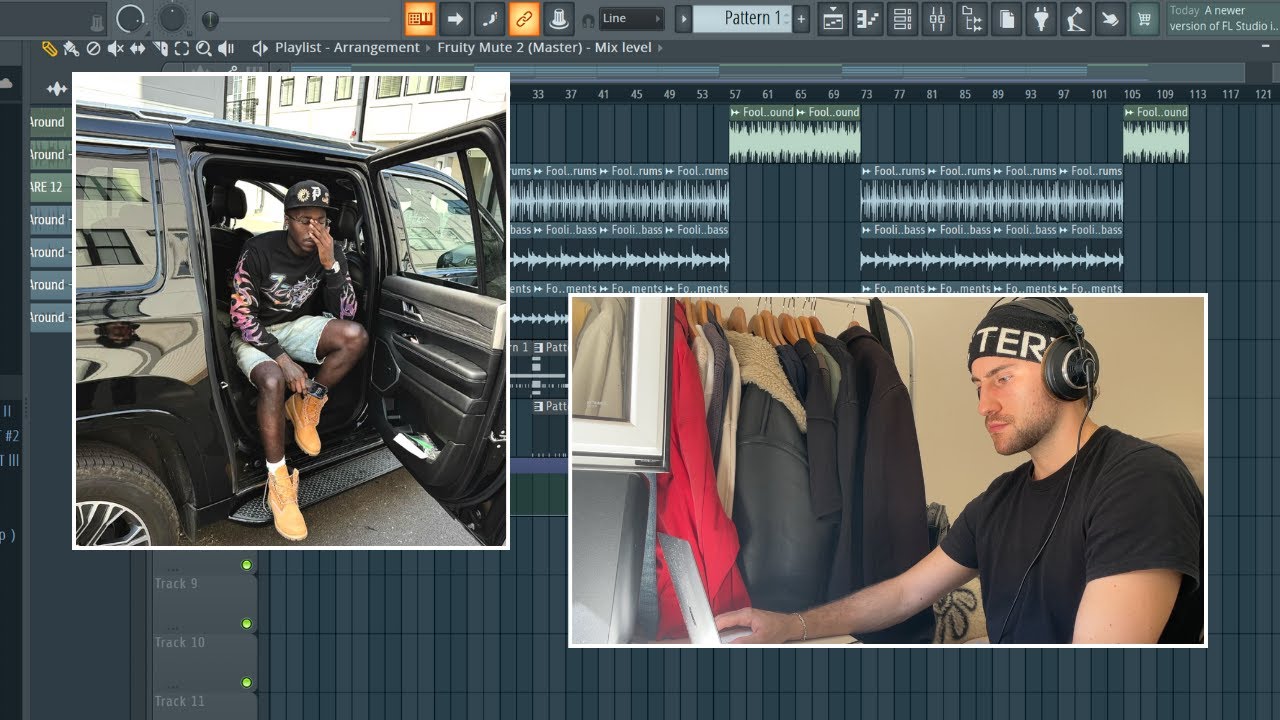Select the Playback tool with the speaker icon
The image size is (1280, 720).
tap(226, 48)
